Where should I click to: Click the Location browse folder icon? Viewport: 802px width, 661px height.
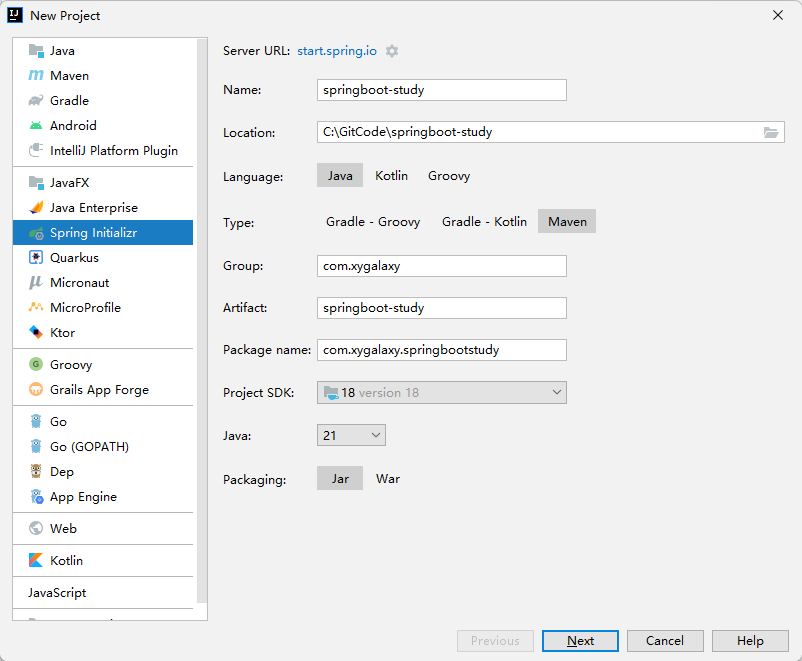[771, 132]
